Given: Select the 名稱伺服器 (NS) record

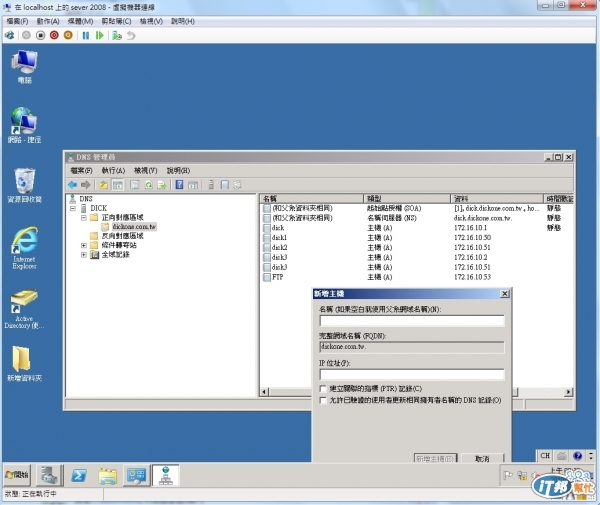Looking at the screenshot, I should [392, 218].
